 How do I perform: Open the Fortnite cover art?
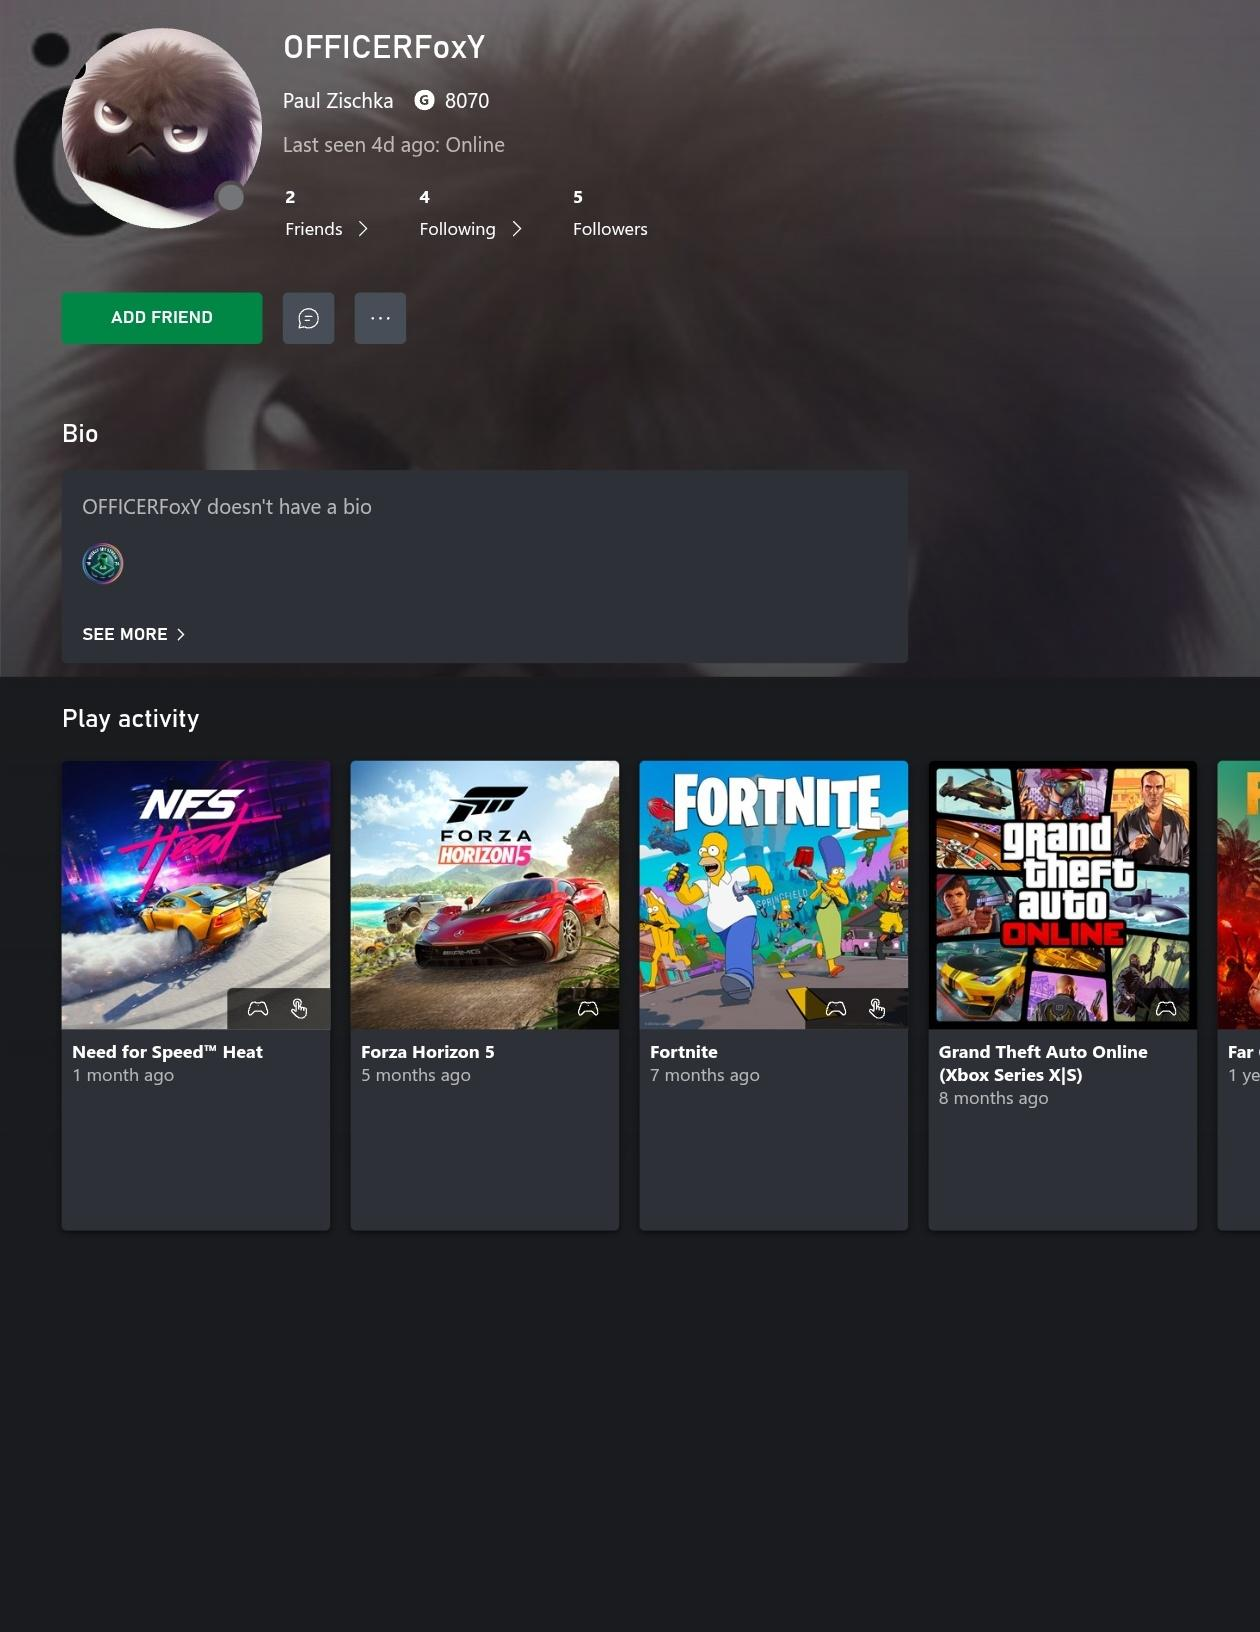click(774, 895)
